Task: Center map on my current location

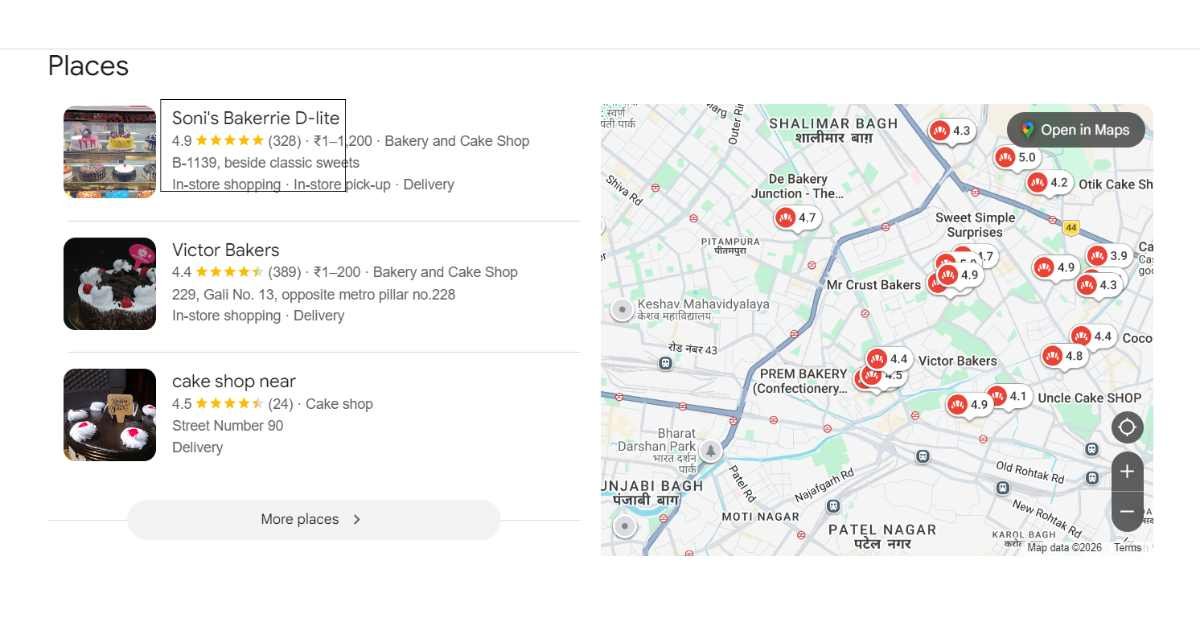Action: (x=1127, y=427)
